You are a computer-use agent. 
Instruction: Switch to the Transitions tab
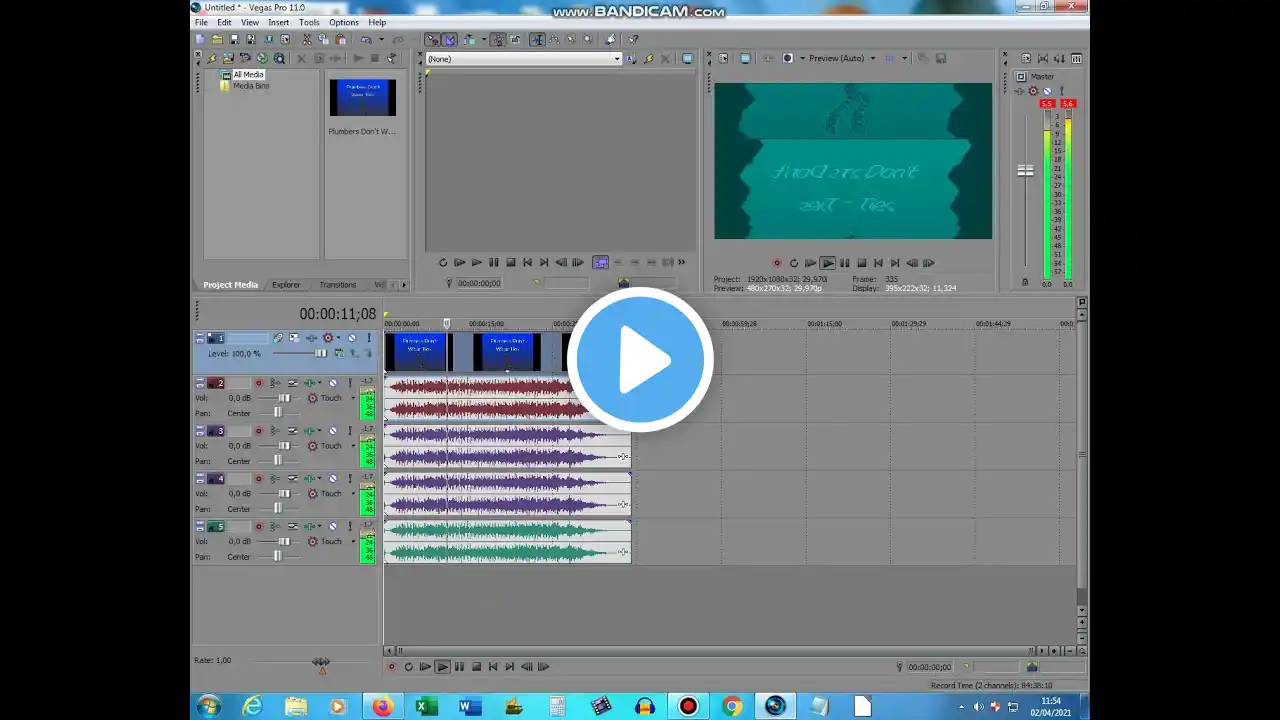click(x=337, y=285)
